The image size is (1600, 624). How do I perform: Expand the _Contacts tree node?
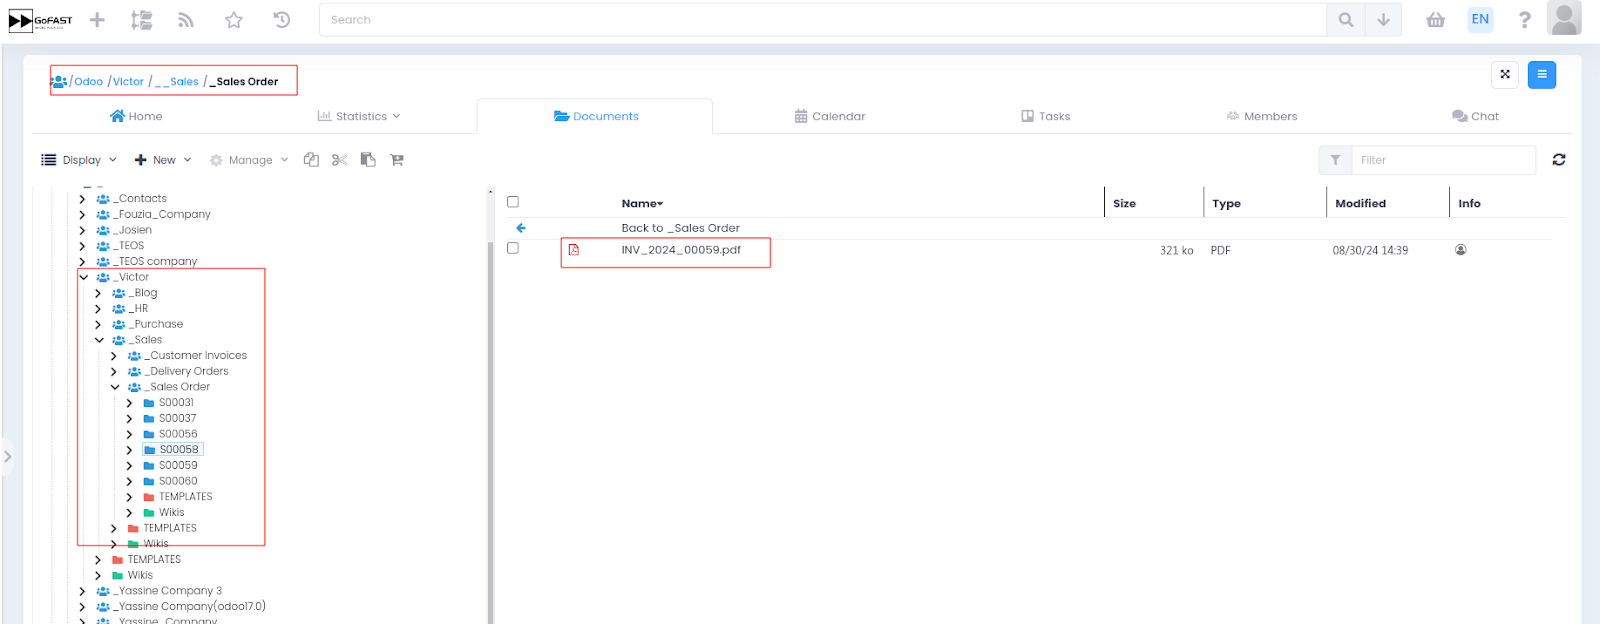[x=82, y=199]
